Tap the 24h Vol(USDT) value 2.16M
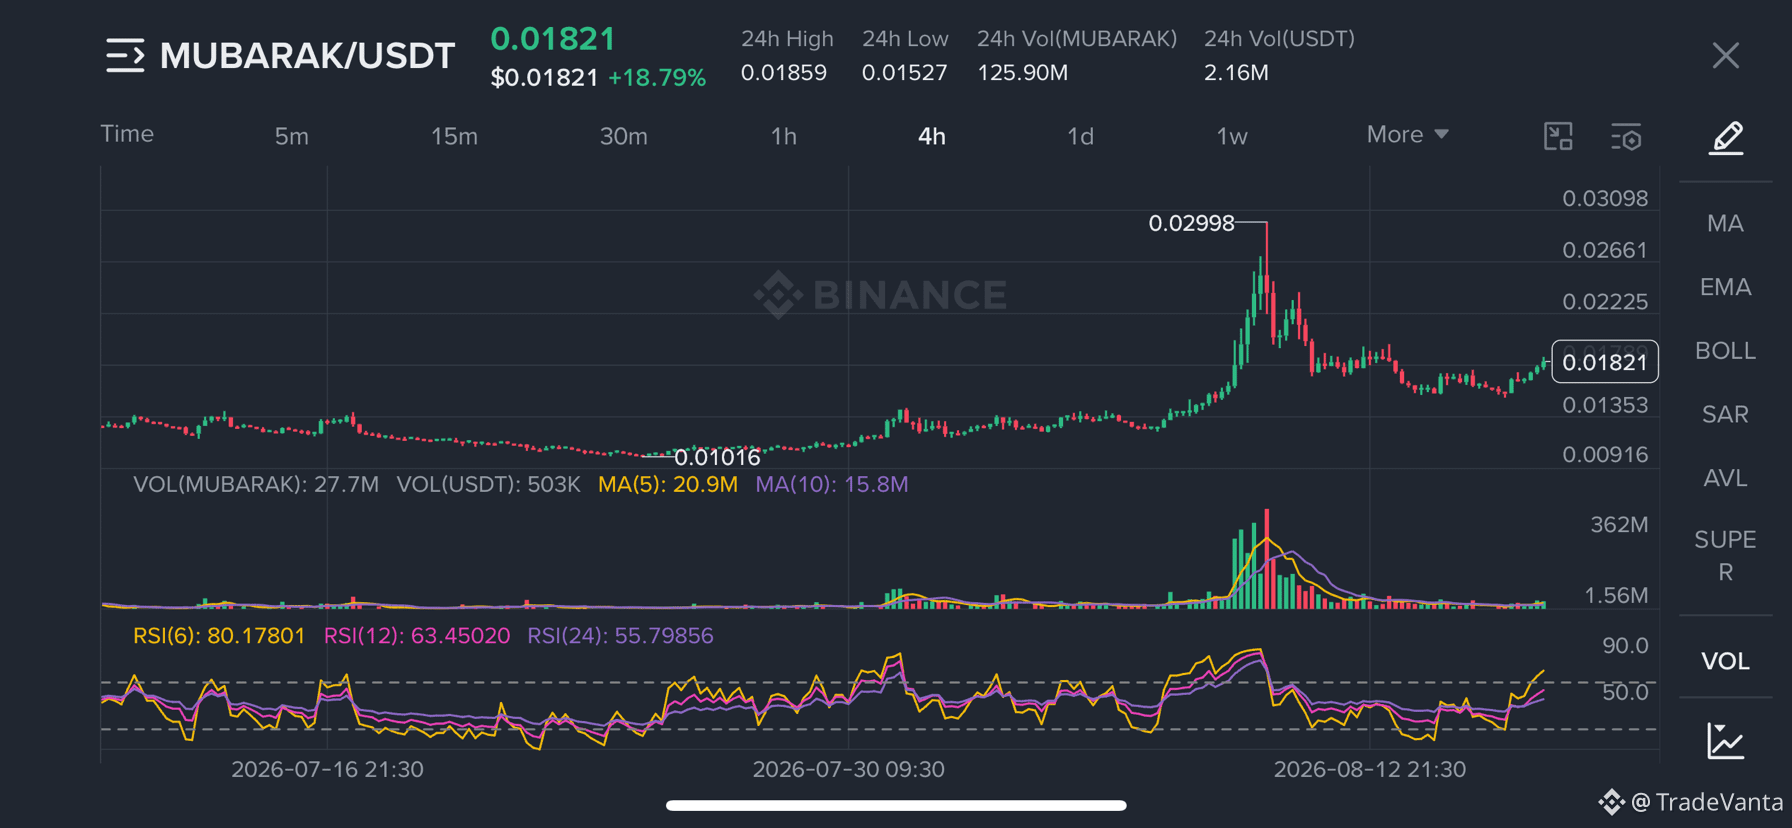1792x828 pixels. coord(1236,73)
